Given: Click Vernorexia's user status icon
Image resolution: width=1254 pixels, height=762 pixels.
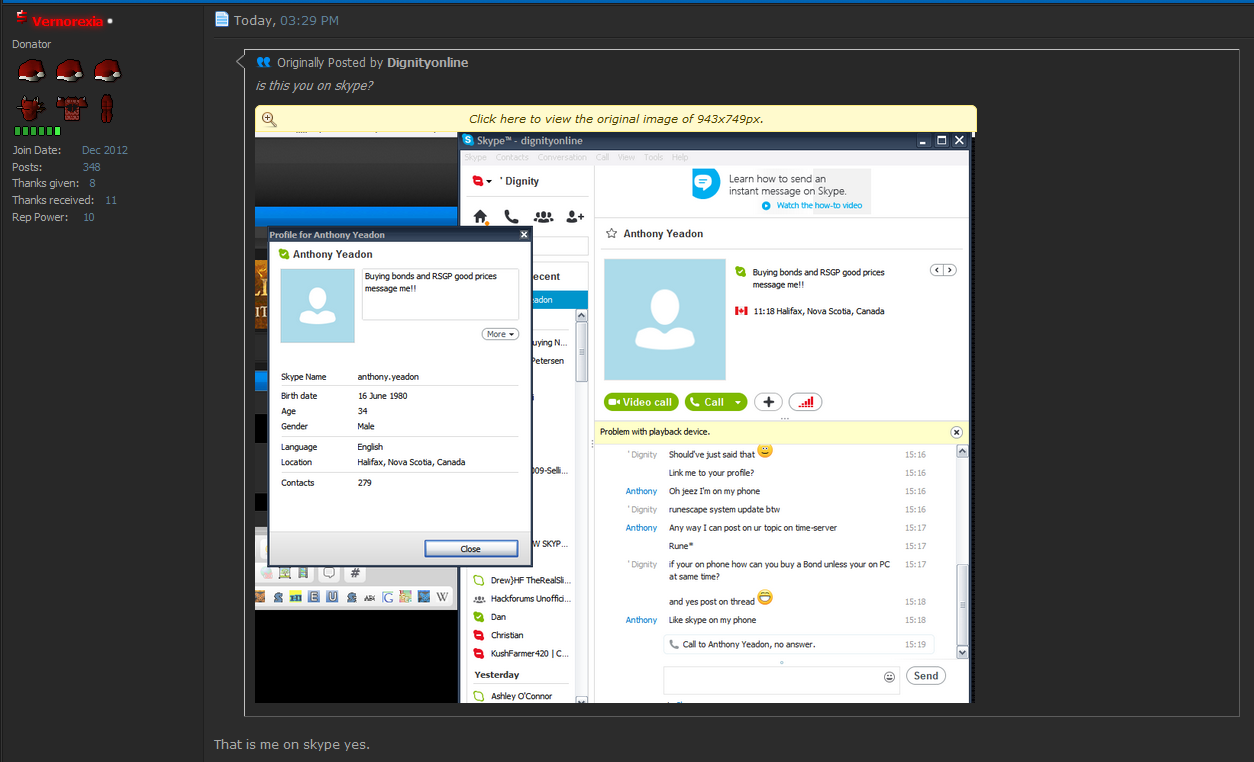Looking at the screenshot, I should click(x=111, y=21).
